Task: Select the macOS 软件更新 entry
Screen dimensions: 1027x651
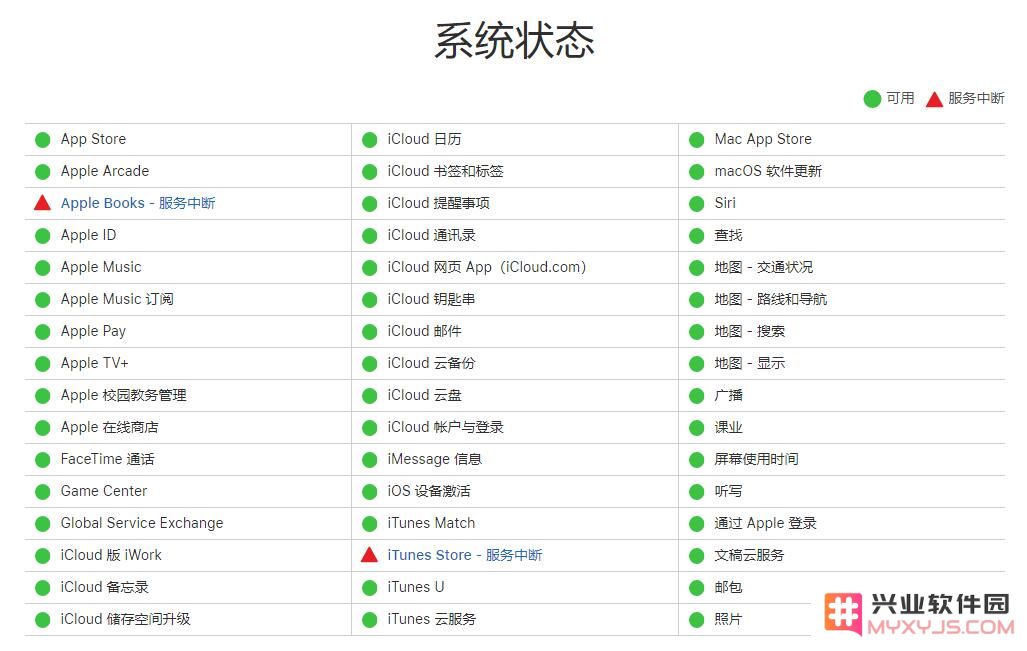Action: coord(768,171)
